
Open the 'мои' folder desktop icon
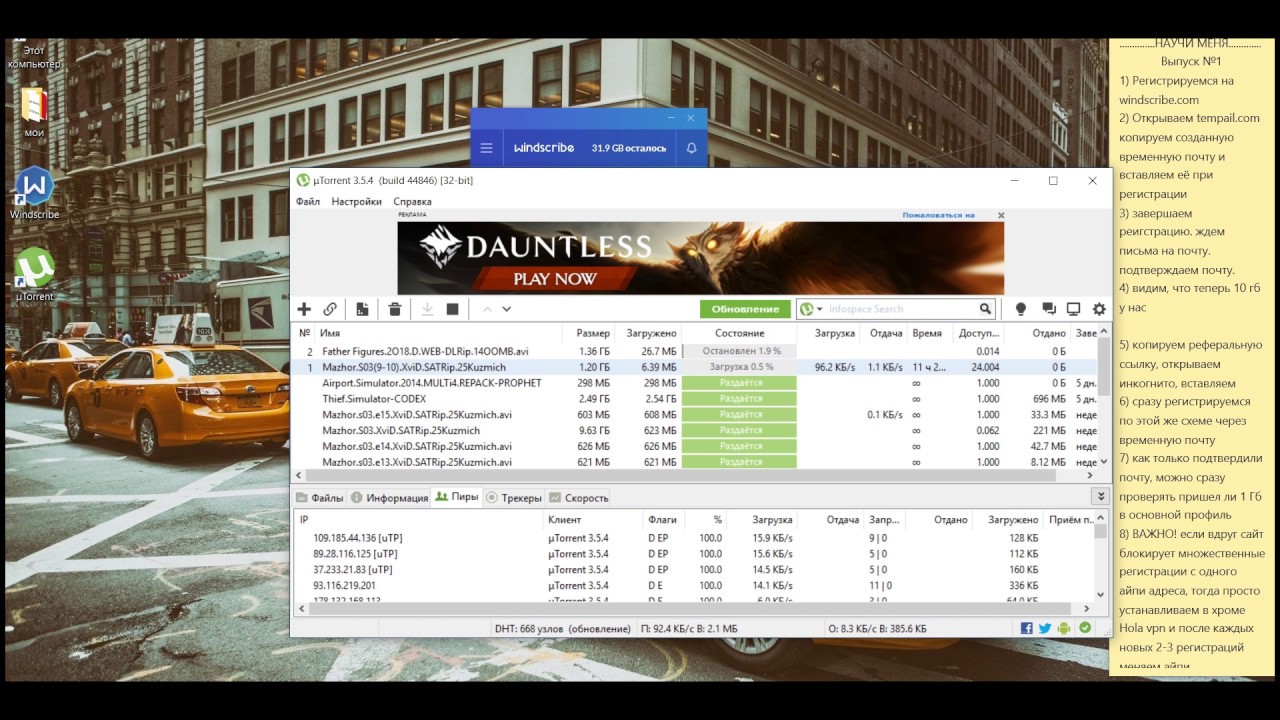coord(34,111)
